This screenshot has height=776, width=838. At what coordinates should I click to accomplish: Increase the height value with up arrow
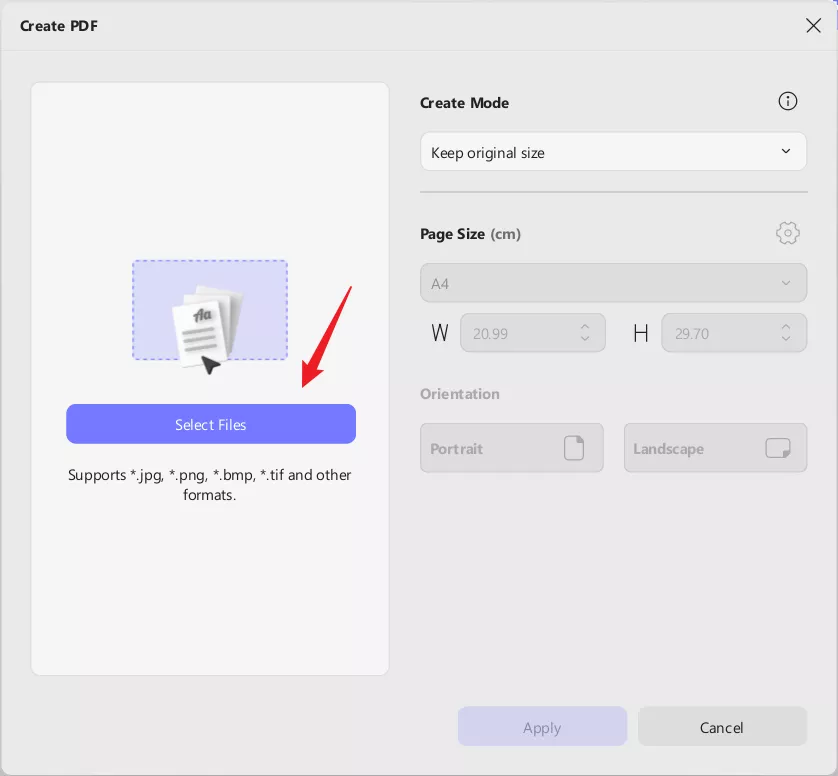point(786,326)
